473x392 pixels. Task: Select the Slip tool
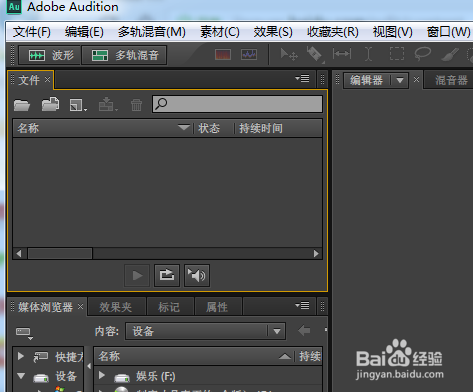342,54
